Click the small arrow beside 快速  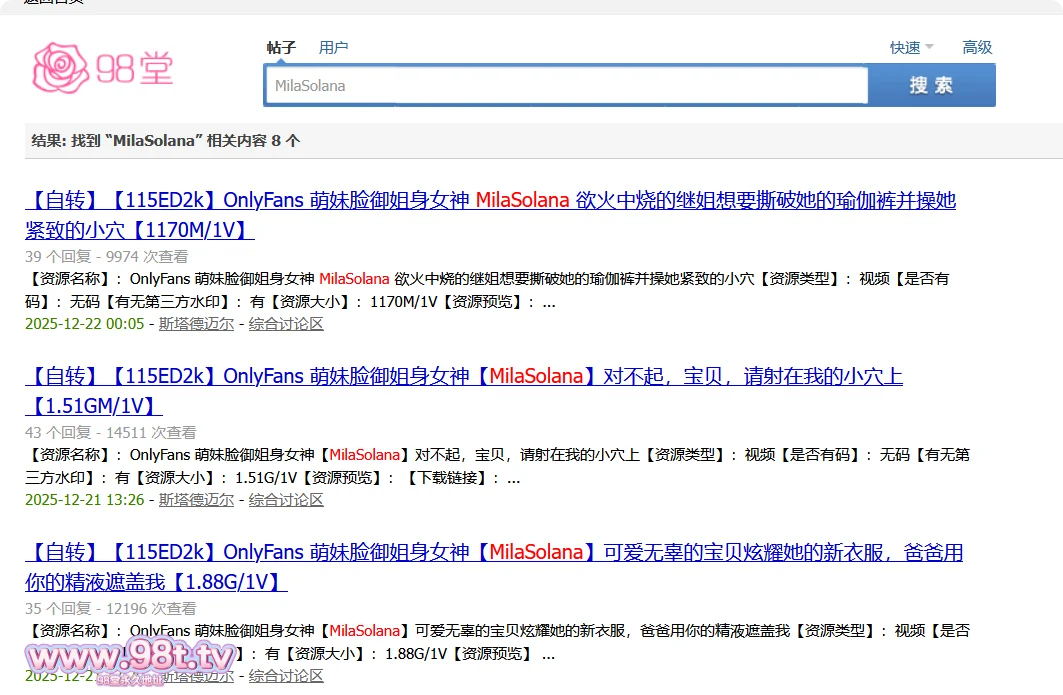[929, 47]
